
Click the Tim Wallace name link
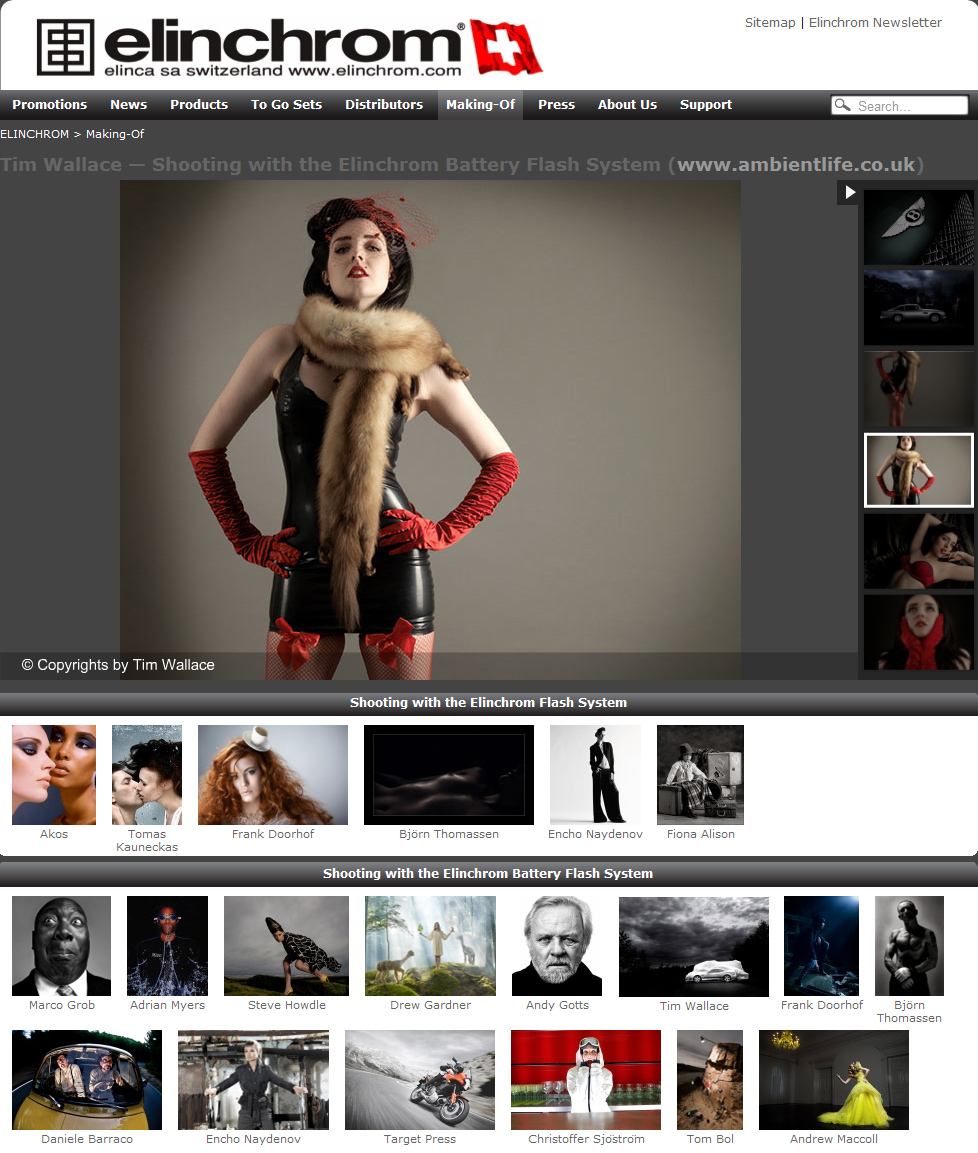coord(694,1006)
